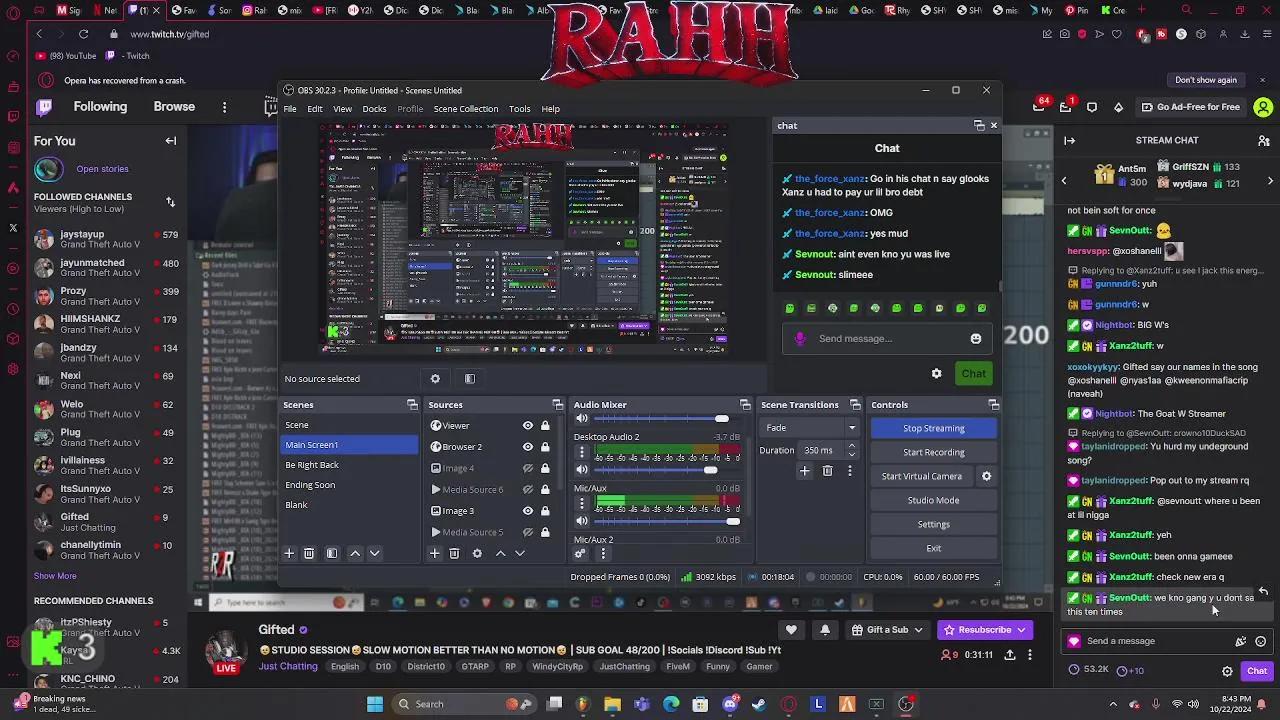The image size is (1280, 720).
Task: Click Start Recording button
Action: [934, 452]
